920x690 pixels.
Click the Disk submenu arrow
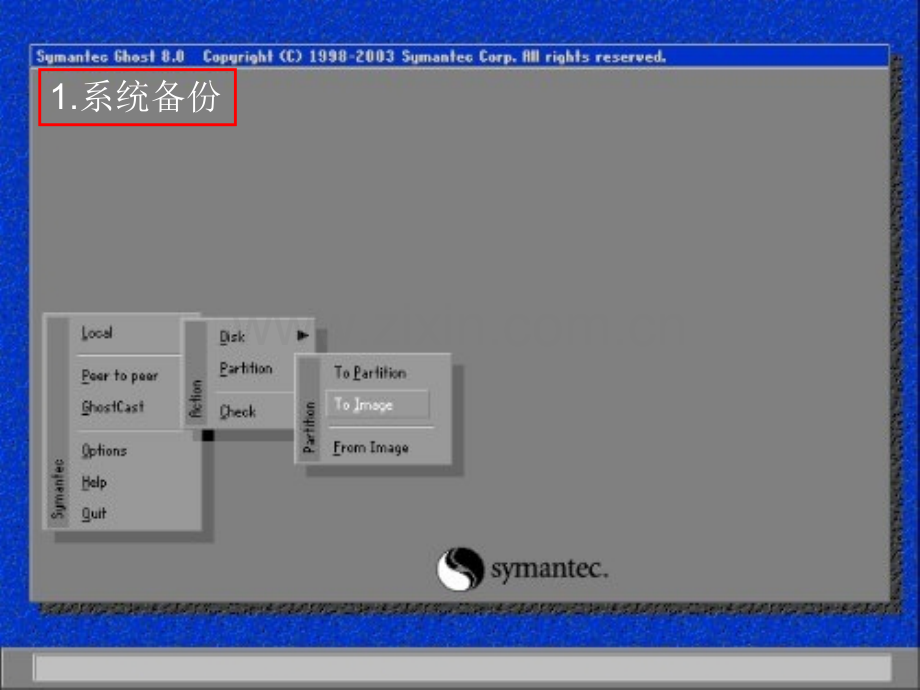(303, 336)
